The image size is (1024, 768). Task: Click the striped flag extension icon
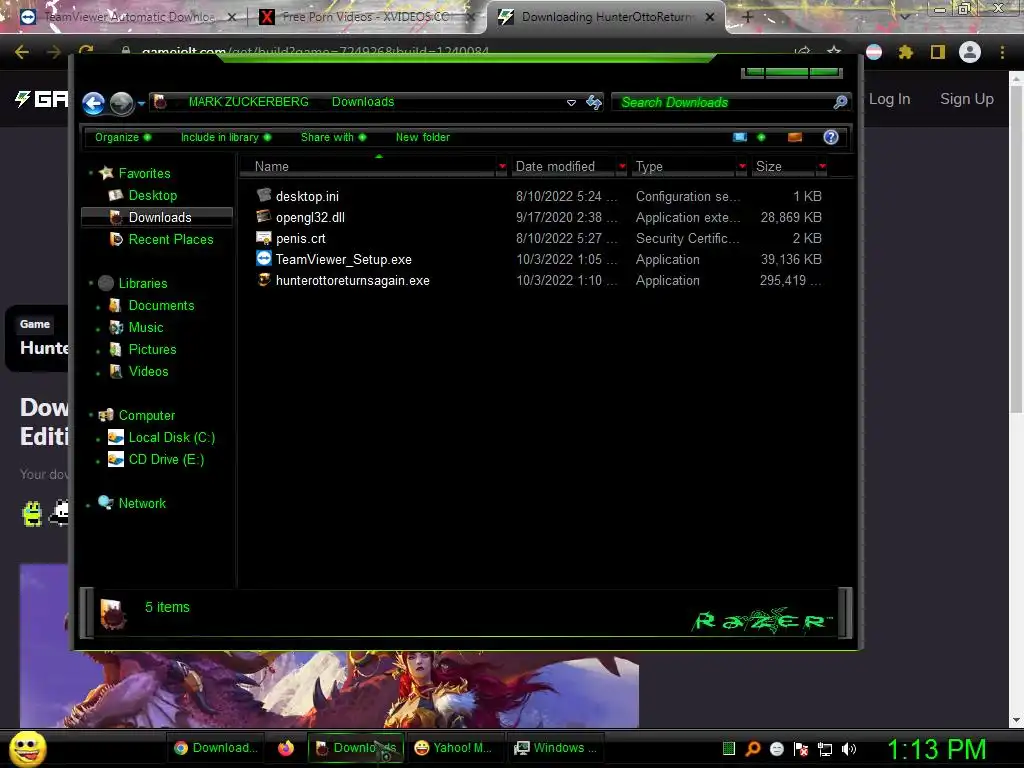click(x=874, y=52)
